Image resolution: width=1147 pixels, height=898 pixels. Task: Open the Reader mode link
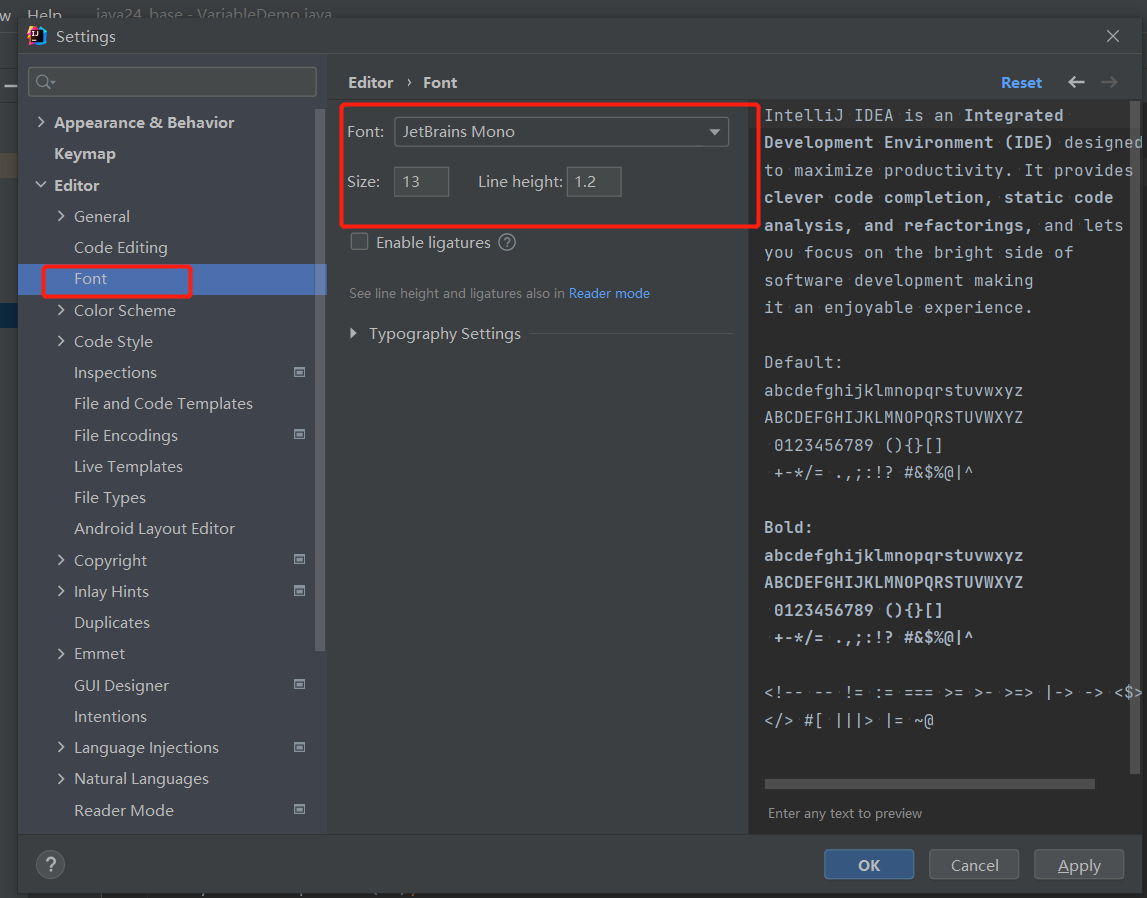[x=609, y=293]
